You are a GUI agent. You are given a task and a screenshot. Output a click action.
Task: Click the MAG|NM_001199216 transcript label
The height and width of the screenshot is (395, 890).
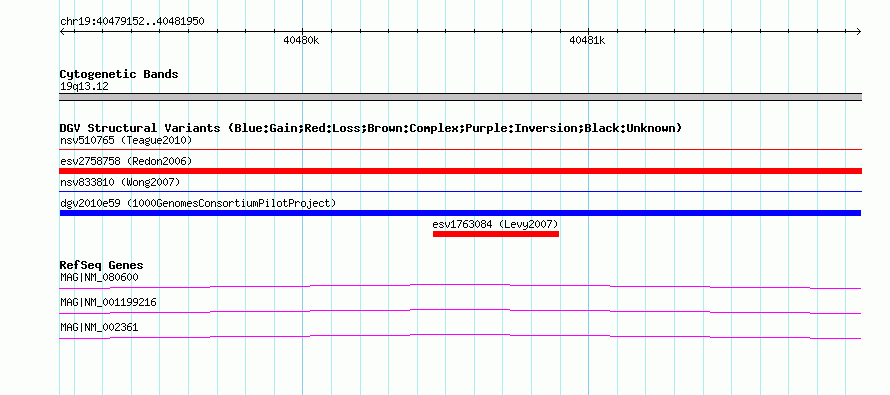tap(108, 302)
